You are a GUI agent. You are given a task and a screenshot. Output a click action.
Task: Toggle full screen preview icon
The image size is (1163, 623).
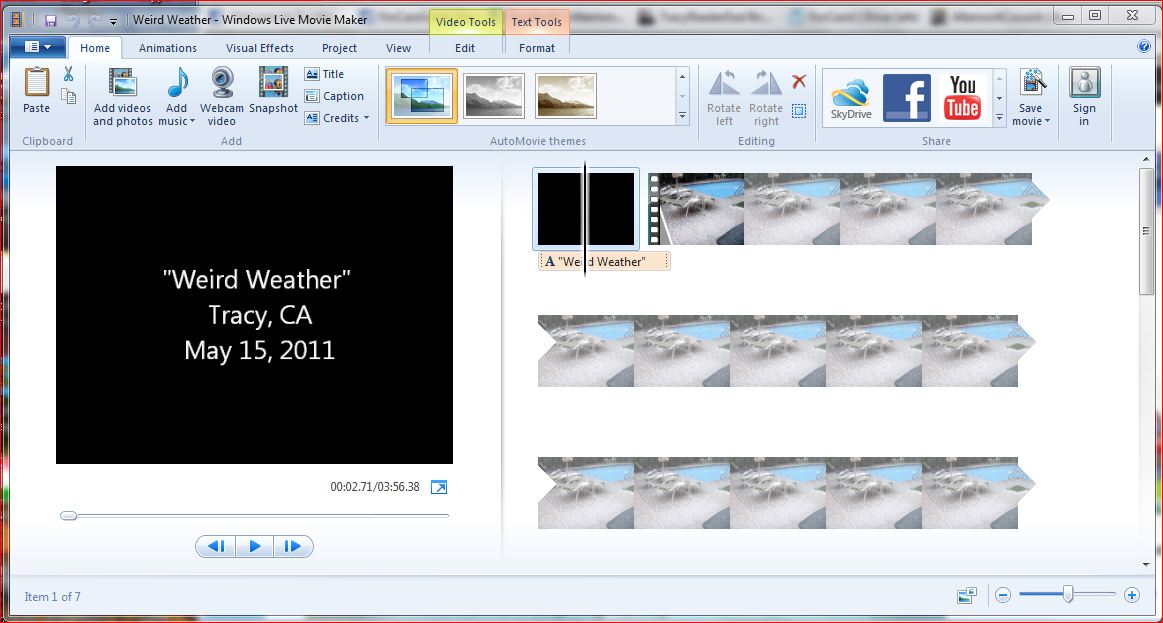[x=439, y=487]
